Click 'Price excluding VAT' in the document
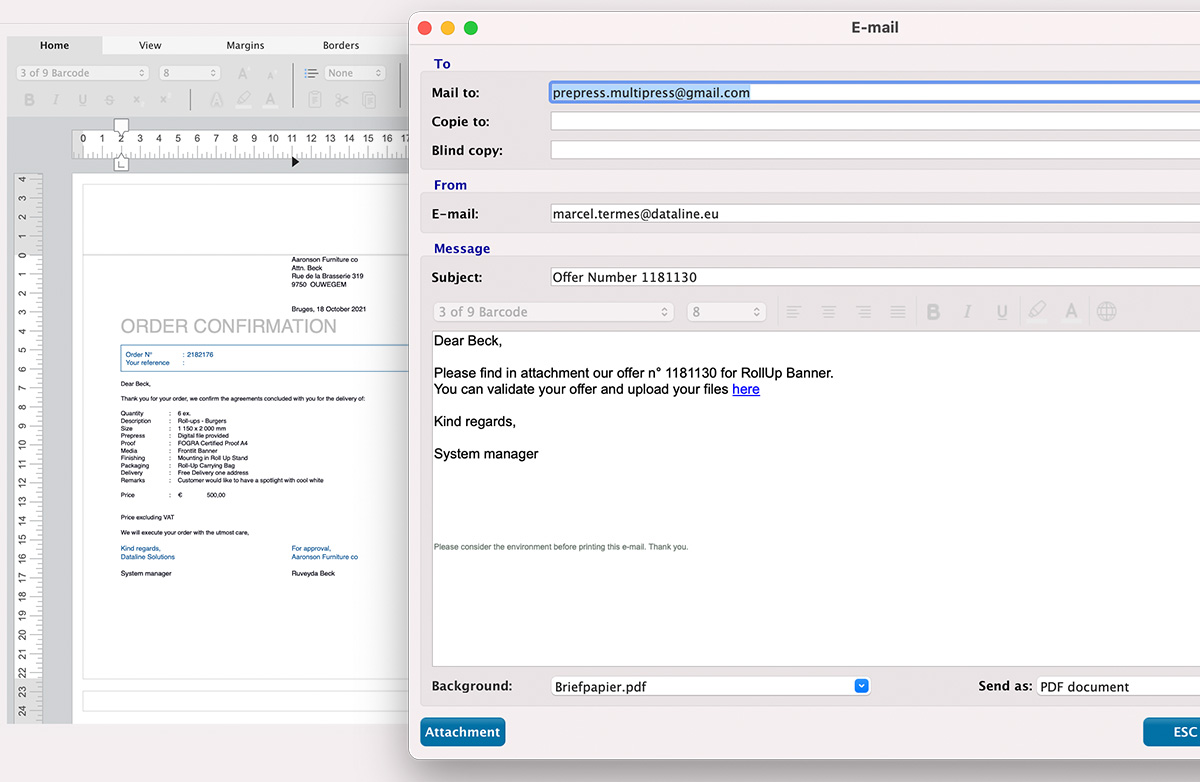The image size is (1200, 782). (148, 517)
